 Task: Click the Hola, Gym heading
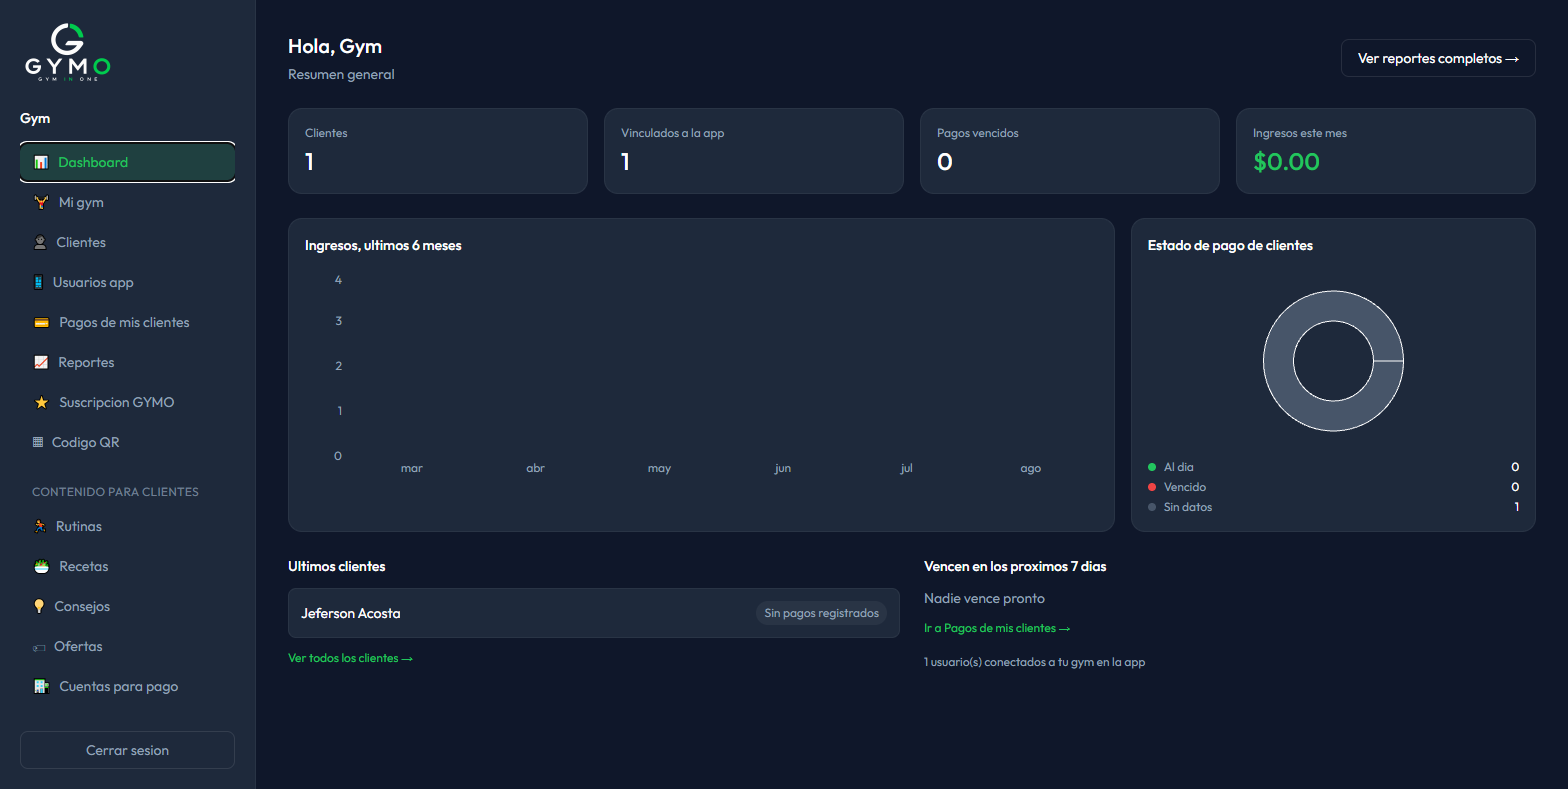[335, 46]
